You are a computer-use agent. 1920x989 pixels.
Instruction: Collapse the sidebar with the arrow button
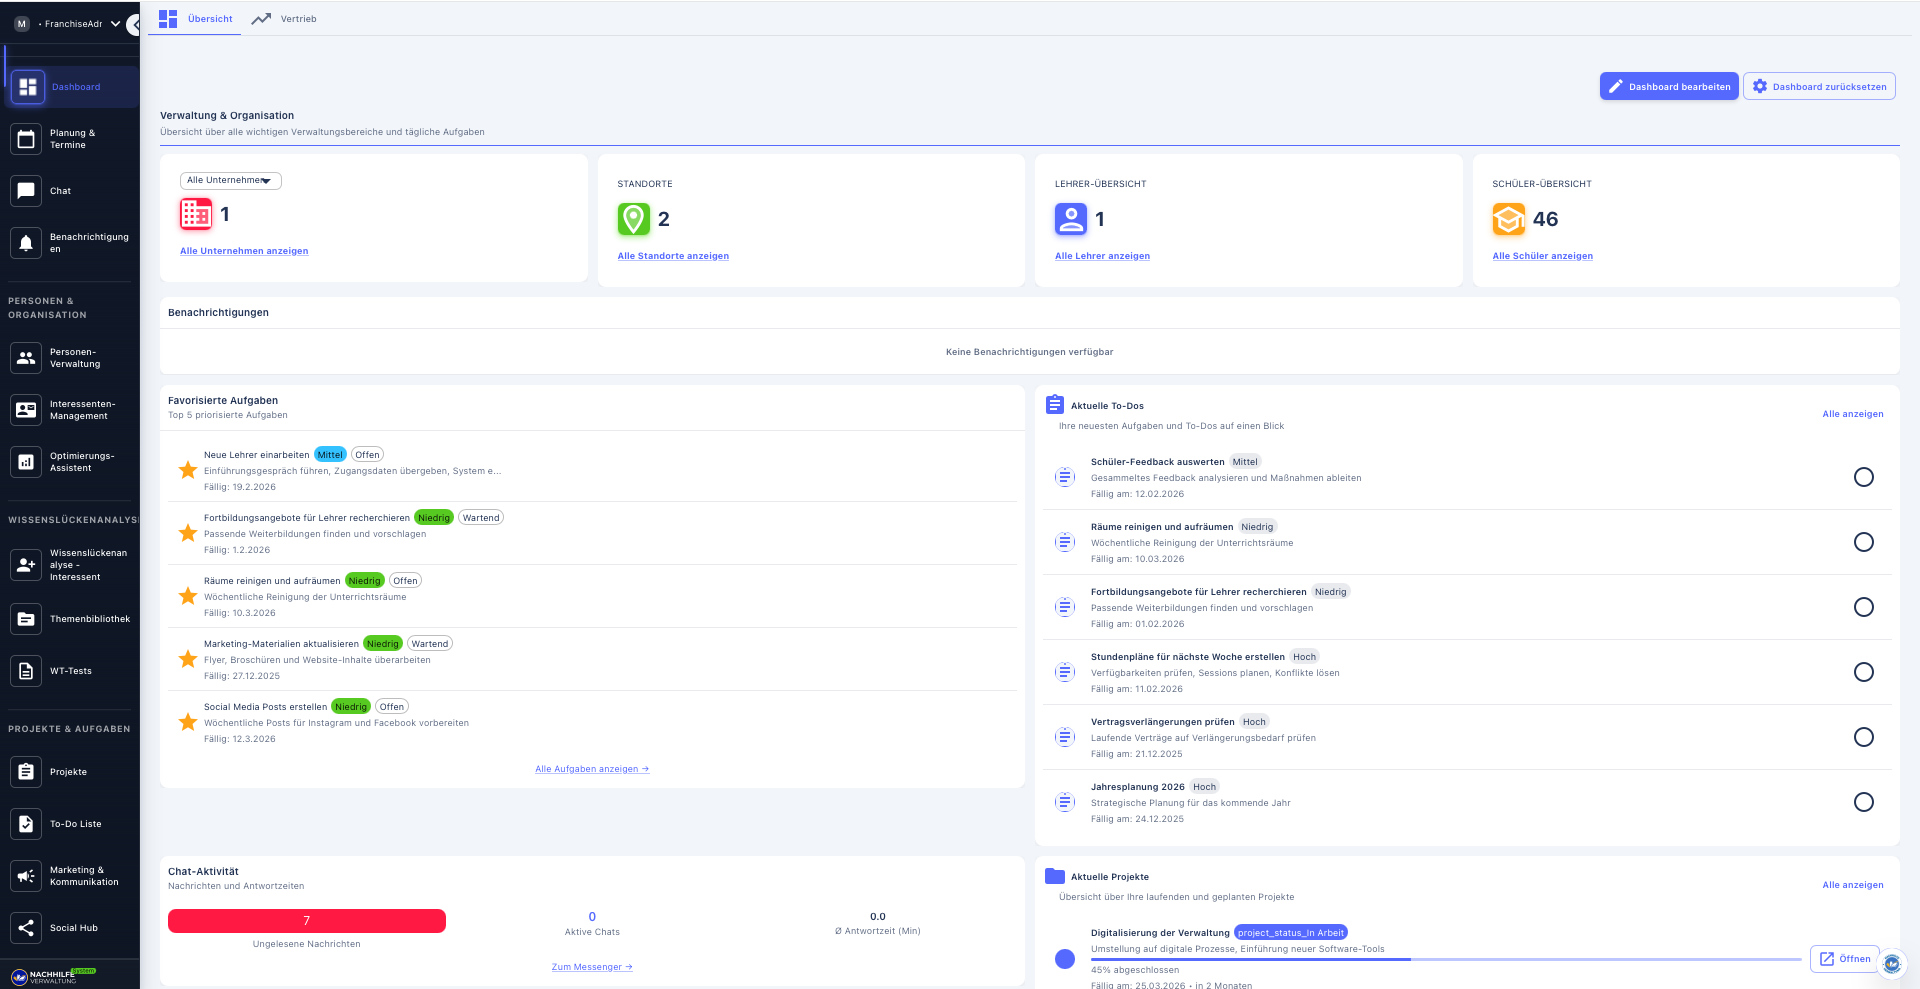click(x=133, y=24)
